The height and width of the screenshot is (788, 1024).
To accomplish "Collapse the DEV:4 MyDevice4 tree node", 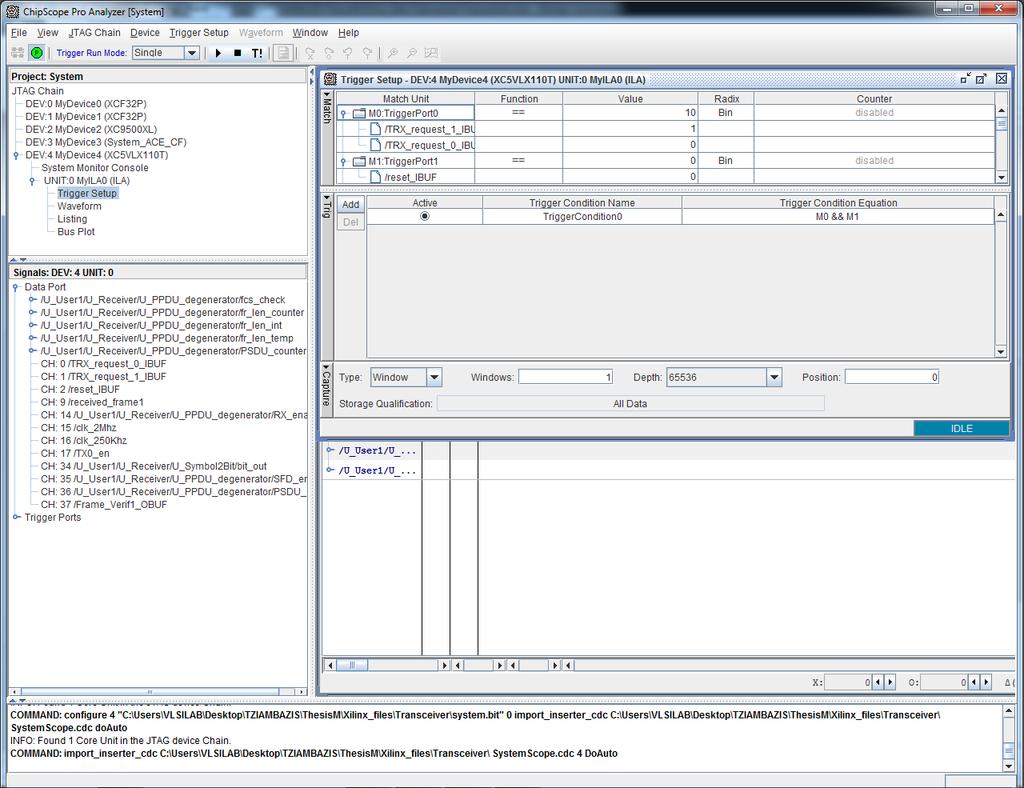I will [16, 155].
